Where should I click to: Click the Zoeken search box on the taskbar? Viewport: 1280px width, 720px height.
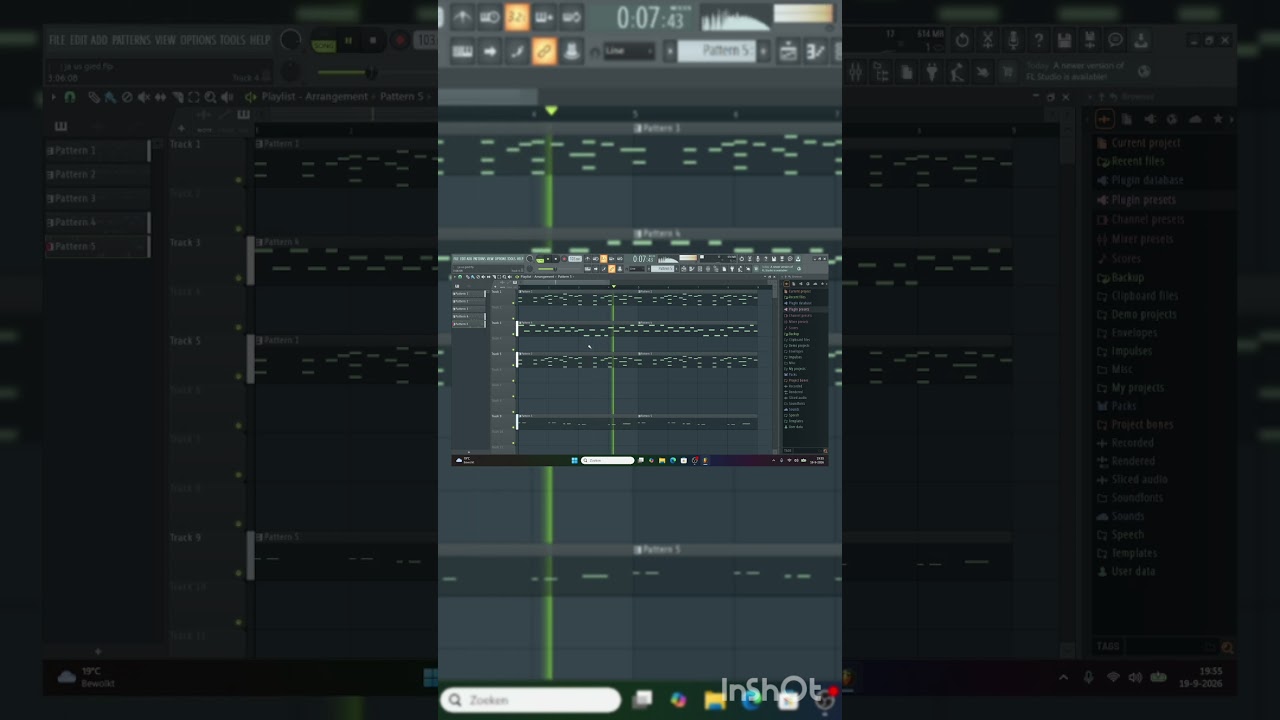(x=531, y=700)
